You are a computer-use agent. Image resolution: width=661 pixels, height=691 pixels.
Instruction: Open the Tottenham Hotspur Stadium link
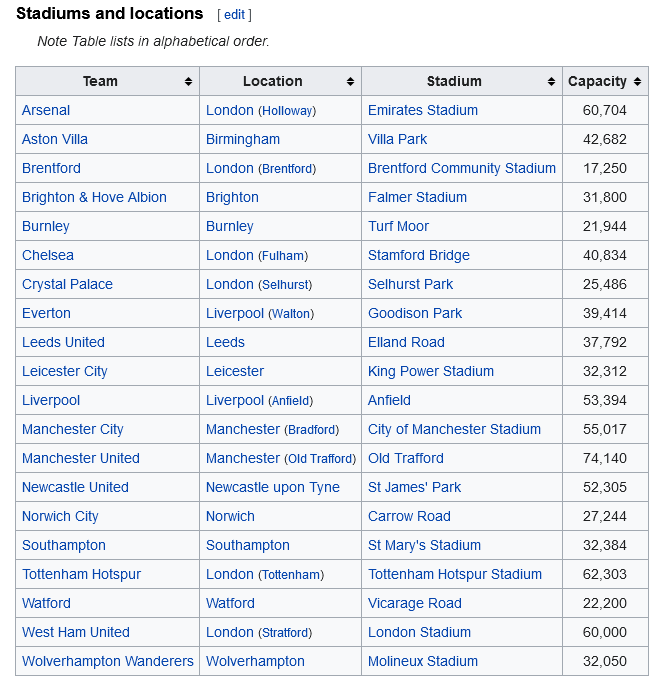tap(455, 574)
